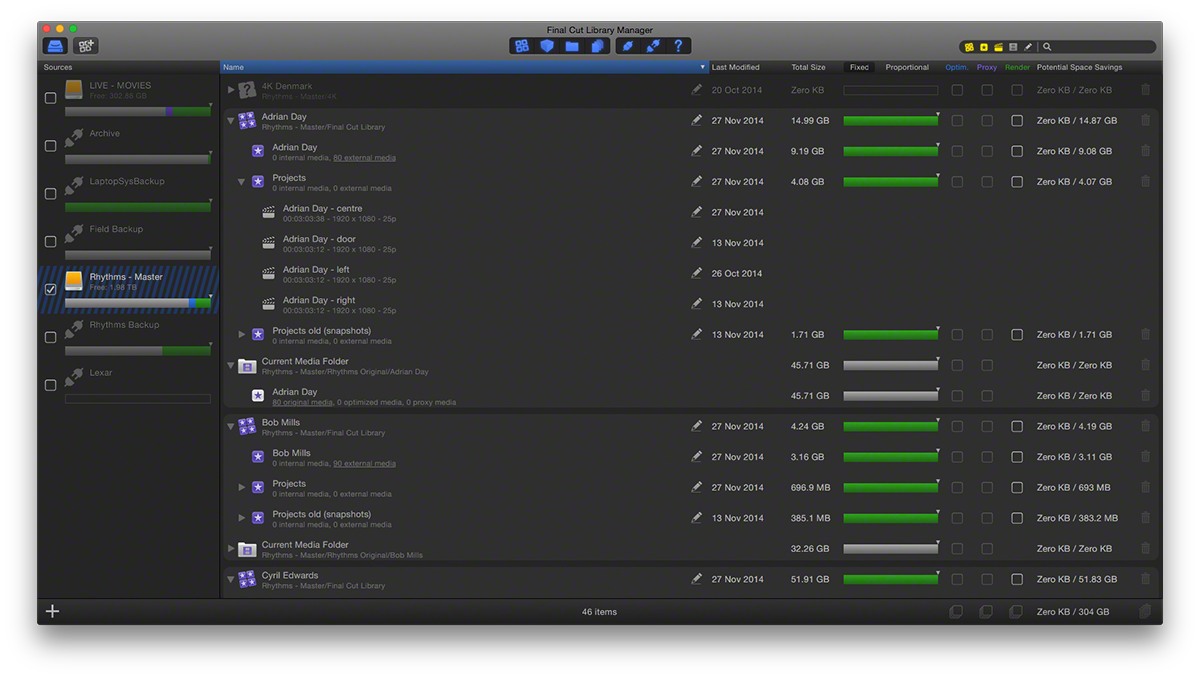The height and width of the screenshot is (678, 1200).
Task: Switch size bars to Proportional mode
Action: [x=907, y=67]
